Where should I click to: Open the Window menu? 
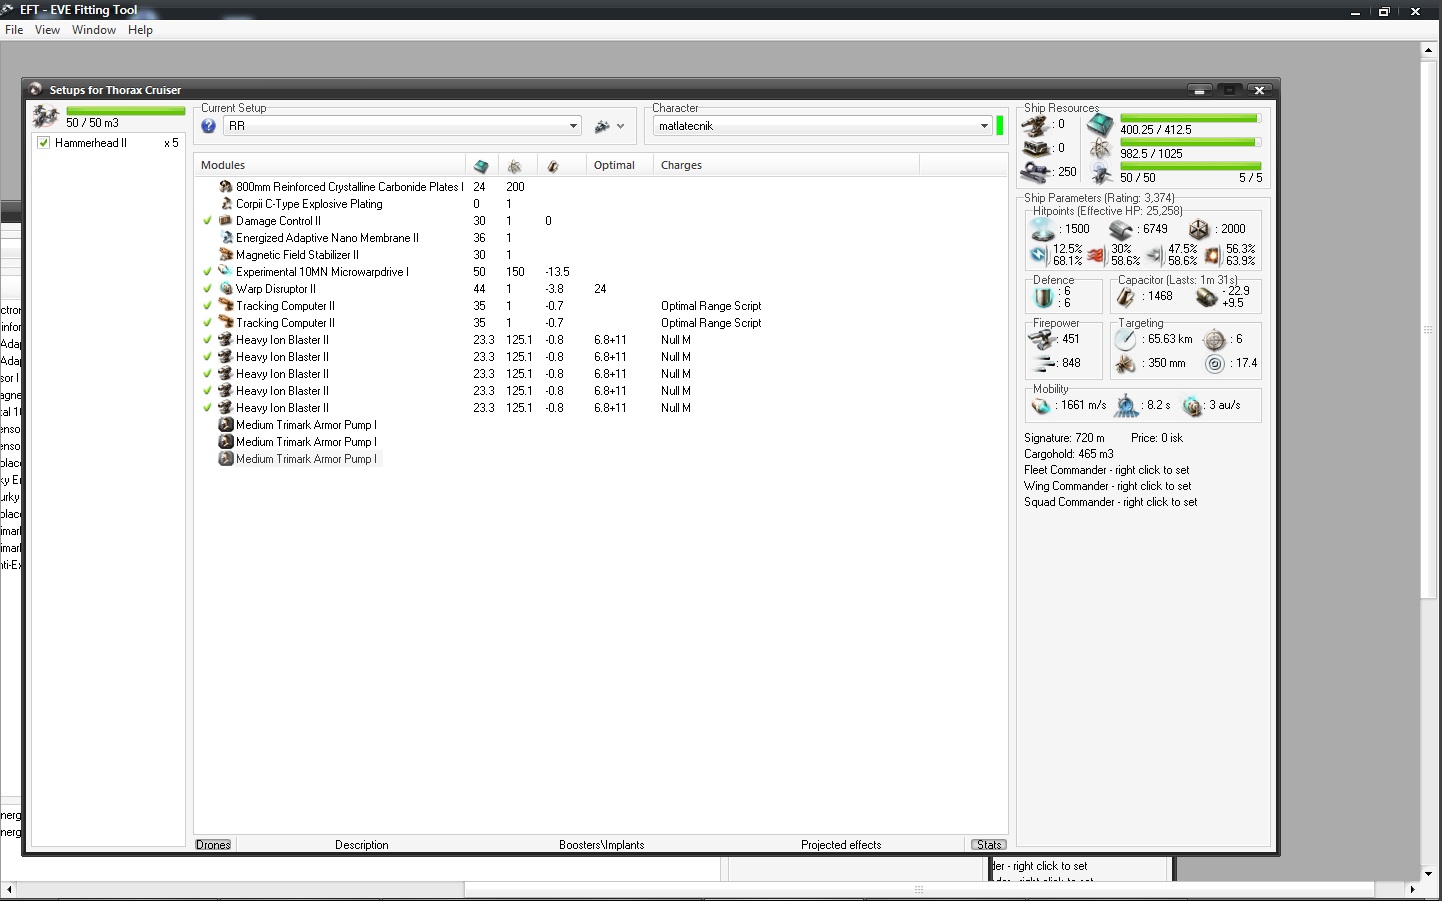(x=94, y=30)
